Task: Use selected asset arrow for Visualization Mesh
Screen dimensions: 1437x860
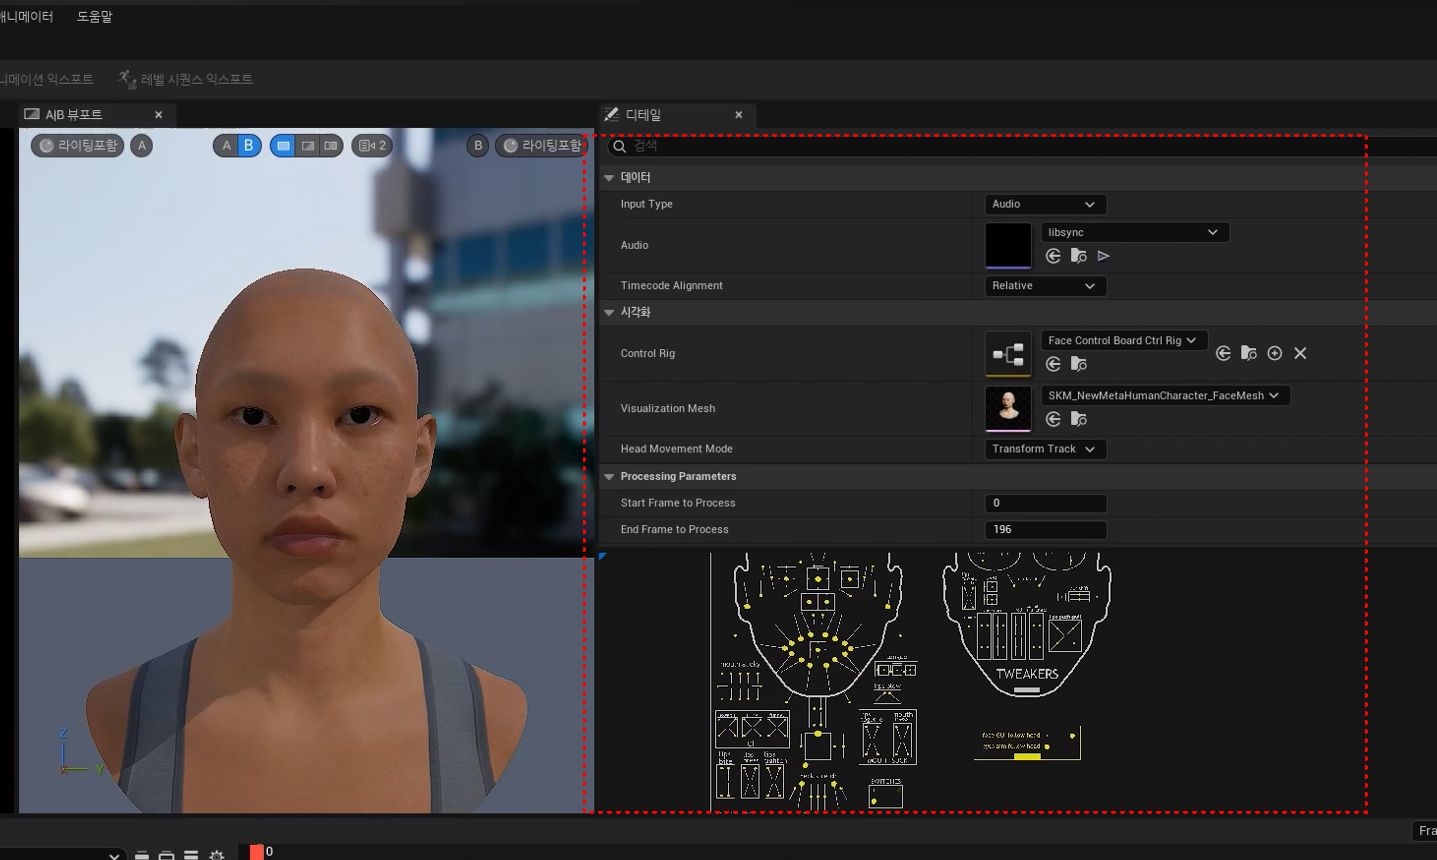Action: [1053, 419]
